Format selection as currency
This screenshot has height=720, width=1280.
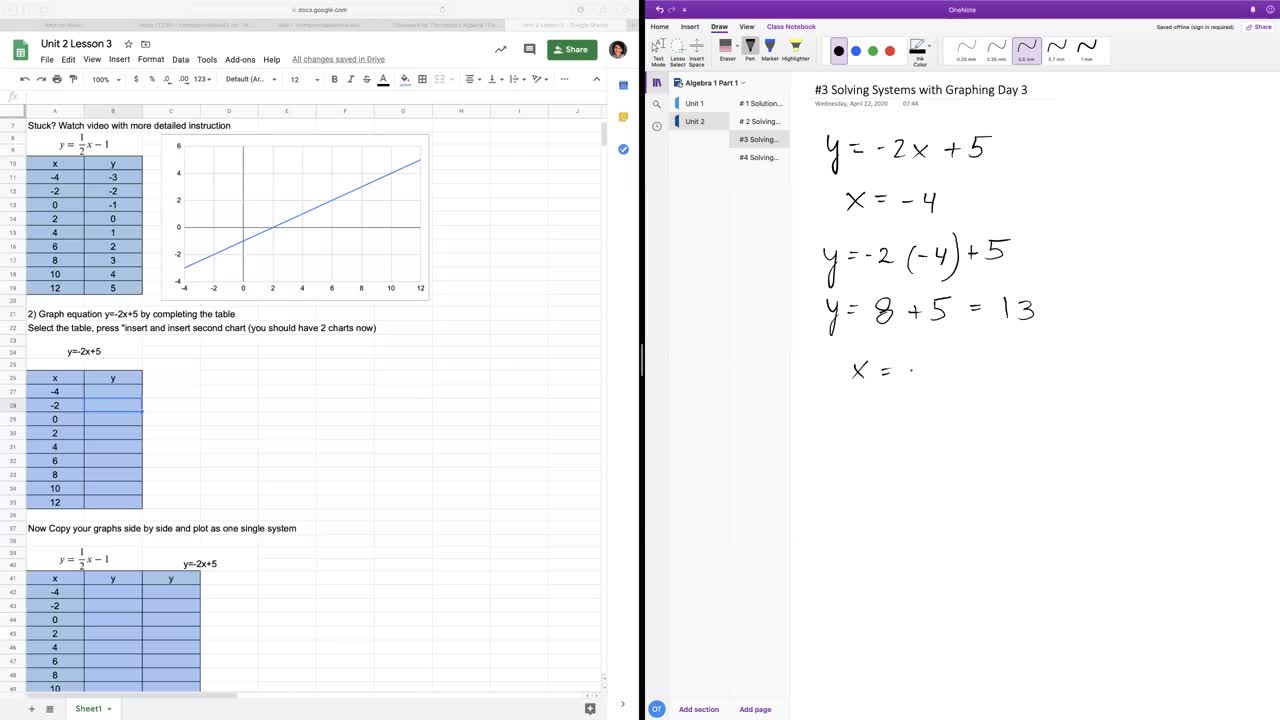[x=138, y=79]
